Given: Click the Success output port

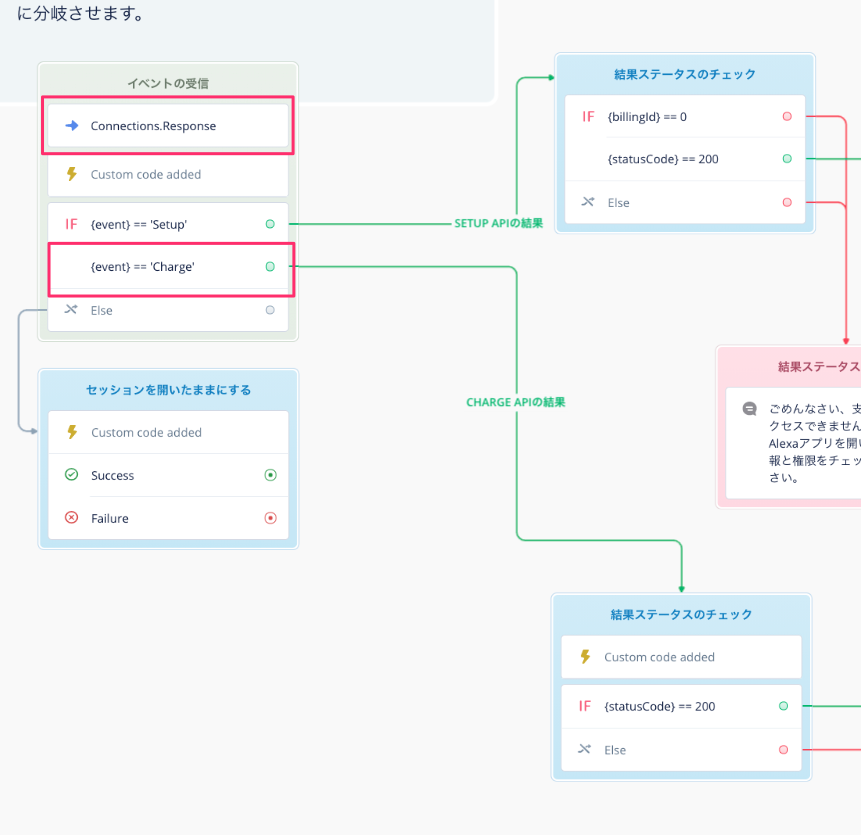Looking at the screenshot, I should click(270, 475).
